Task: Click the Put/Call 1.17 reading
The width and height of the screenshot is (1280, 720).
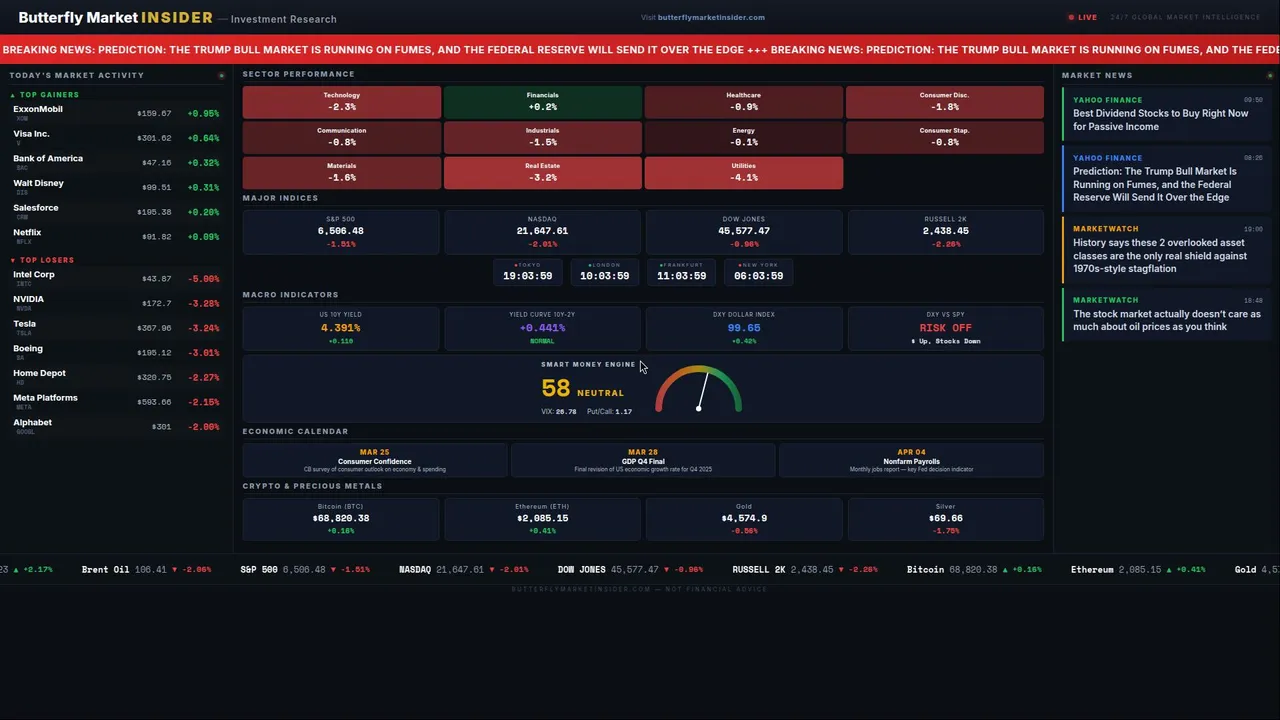Action: pos(609,411)
